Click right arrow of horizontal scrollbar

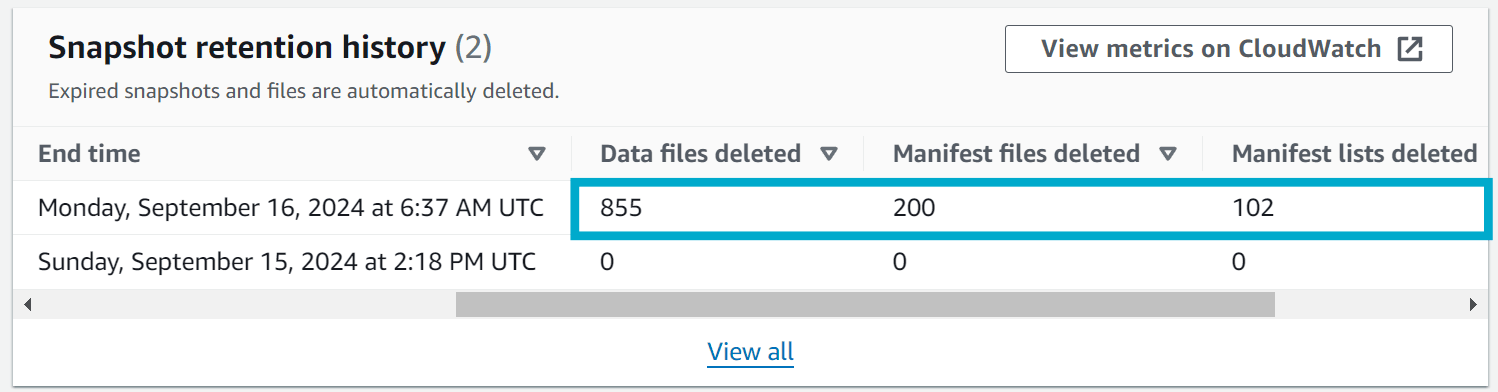[1472, 304]
